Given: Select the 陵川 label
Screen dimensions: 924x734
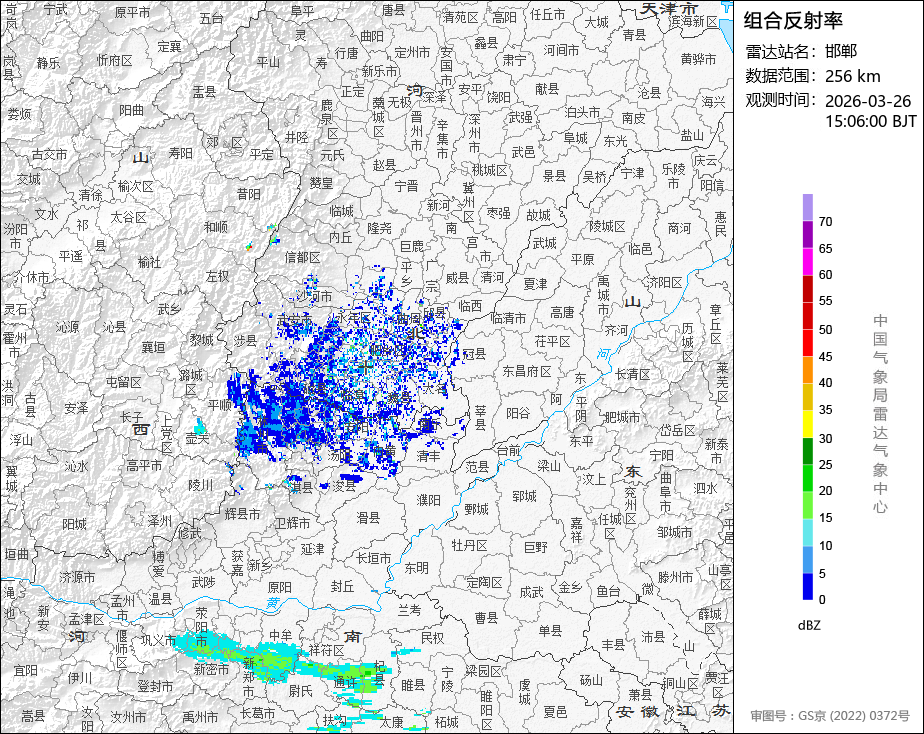Looking at the screenshot, I should tap(200, 485).
